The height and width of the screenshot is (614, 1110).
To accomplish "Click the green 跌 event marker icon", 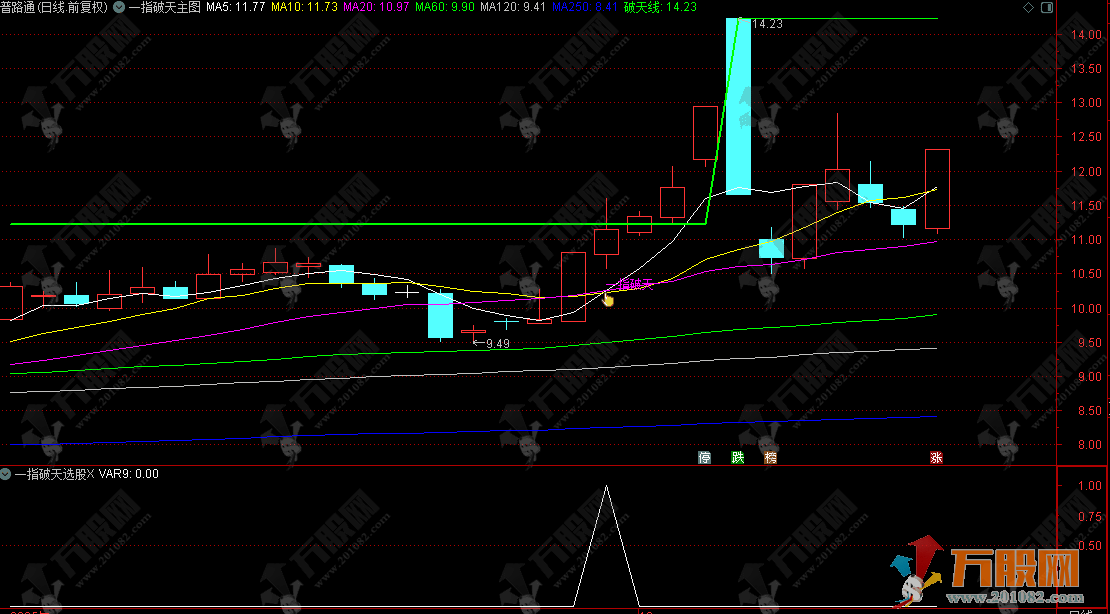I will point(738,458).
